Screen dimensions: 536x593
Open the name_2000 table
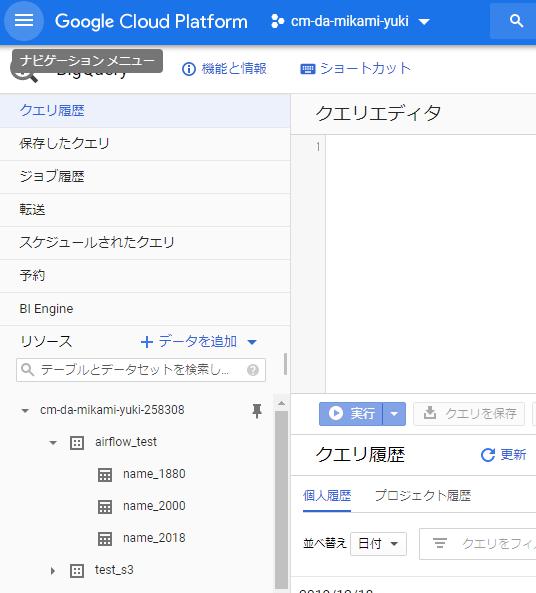(154, 506)
